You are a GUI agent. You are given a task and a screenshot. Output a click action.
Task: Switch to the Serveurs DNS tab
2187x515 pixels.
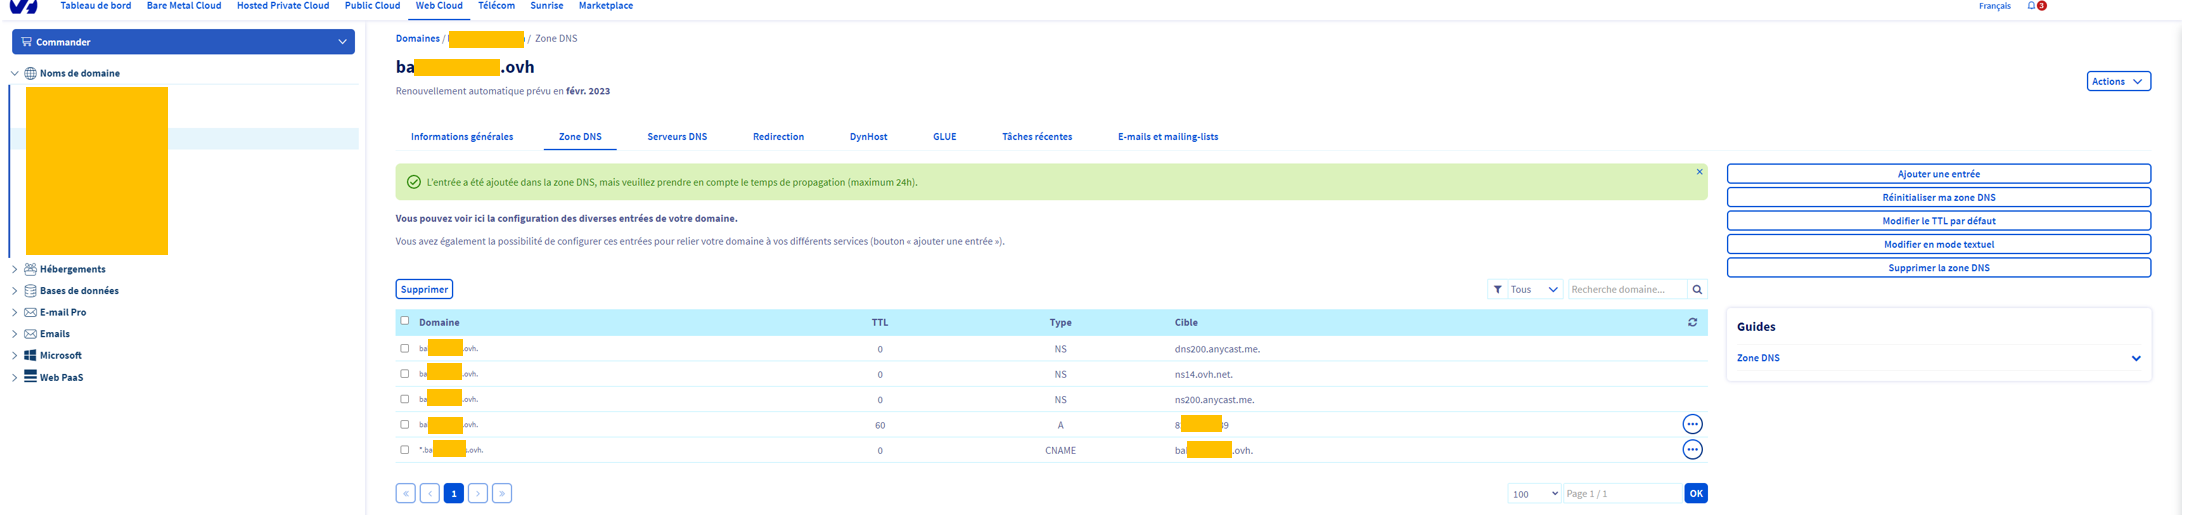coord(677,137)
